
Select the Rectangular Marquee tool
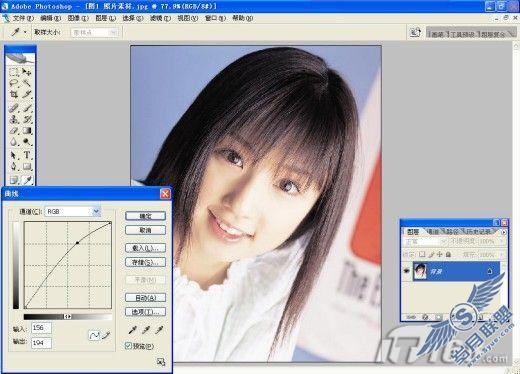tap(14, 71)
